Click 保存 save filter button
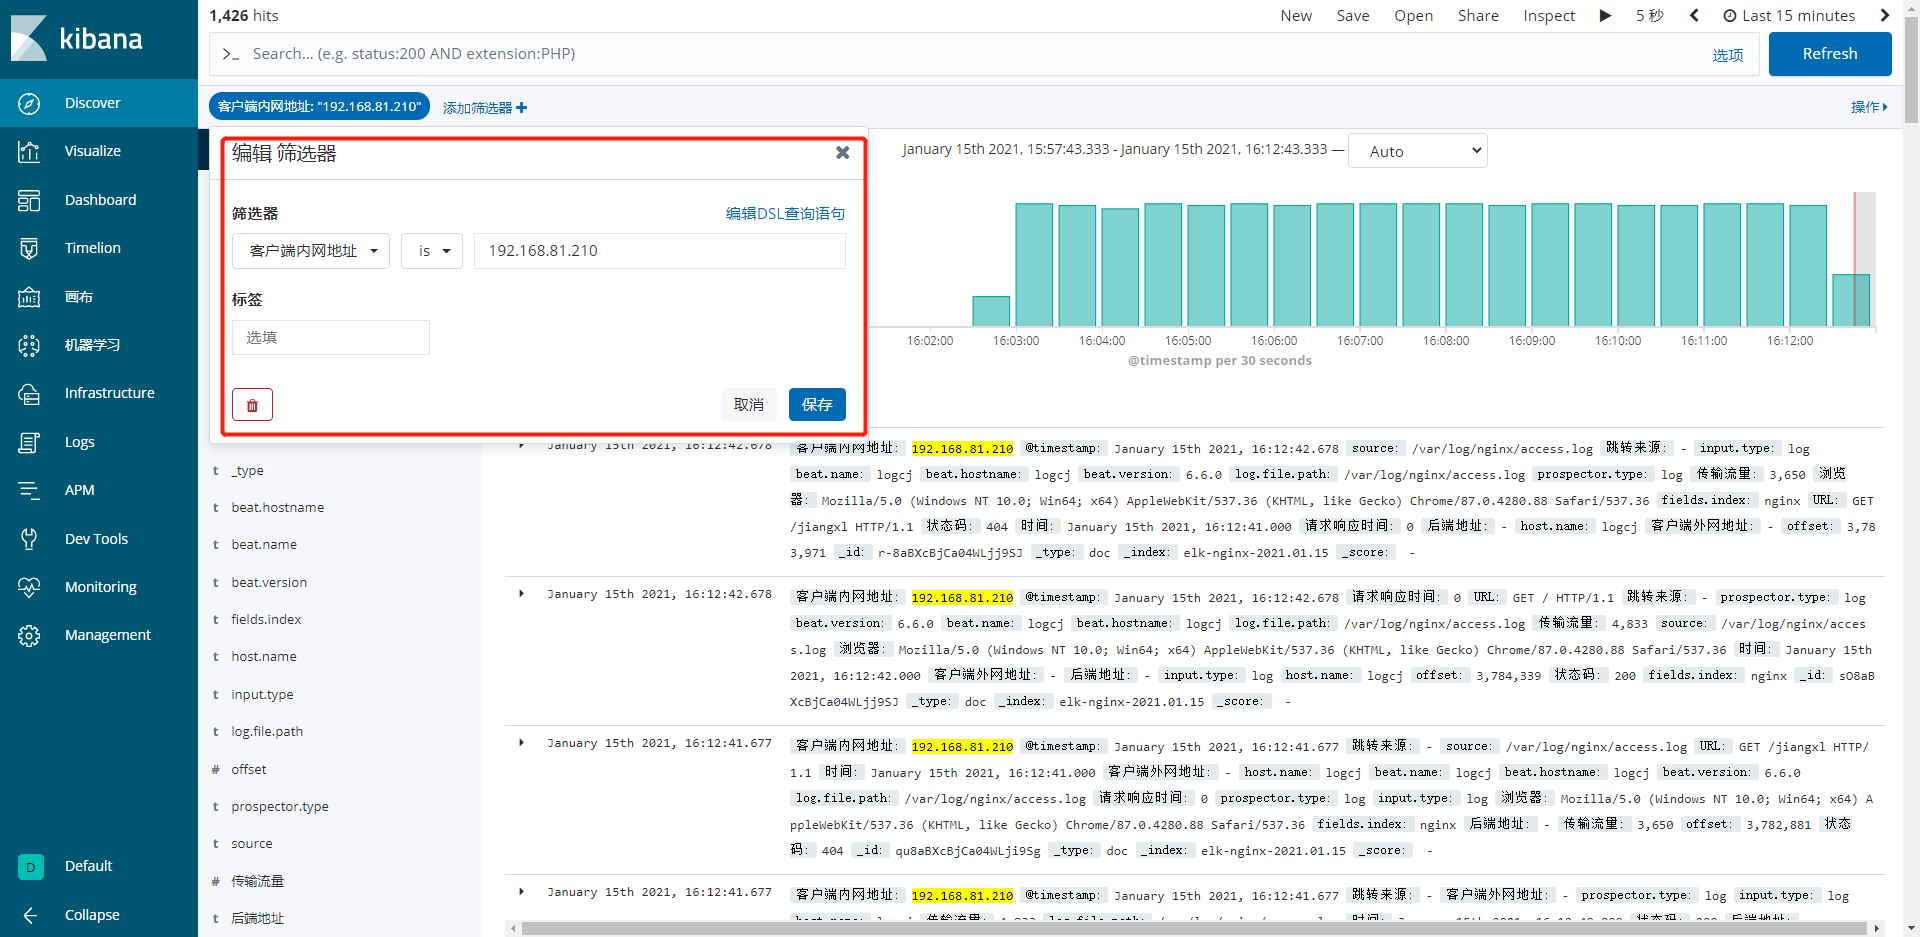 pyautogui.click(x=817, y=405)
